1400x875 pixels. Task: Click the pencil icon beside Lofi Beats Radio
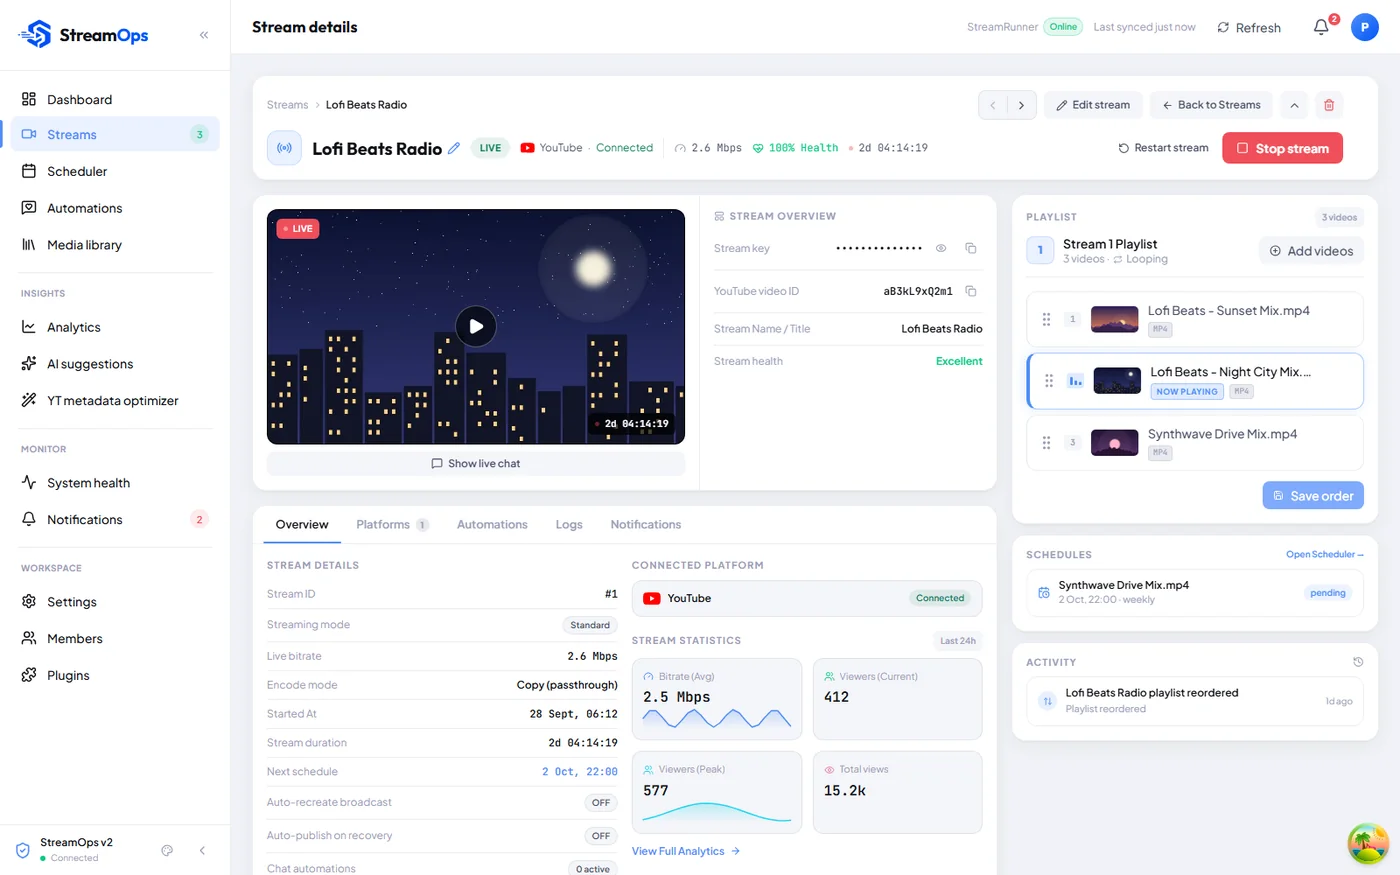coord(454,148)
